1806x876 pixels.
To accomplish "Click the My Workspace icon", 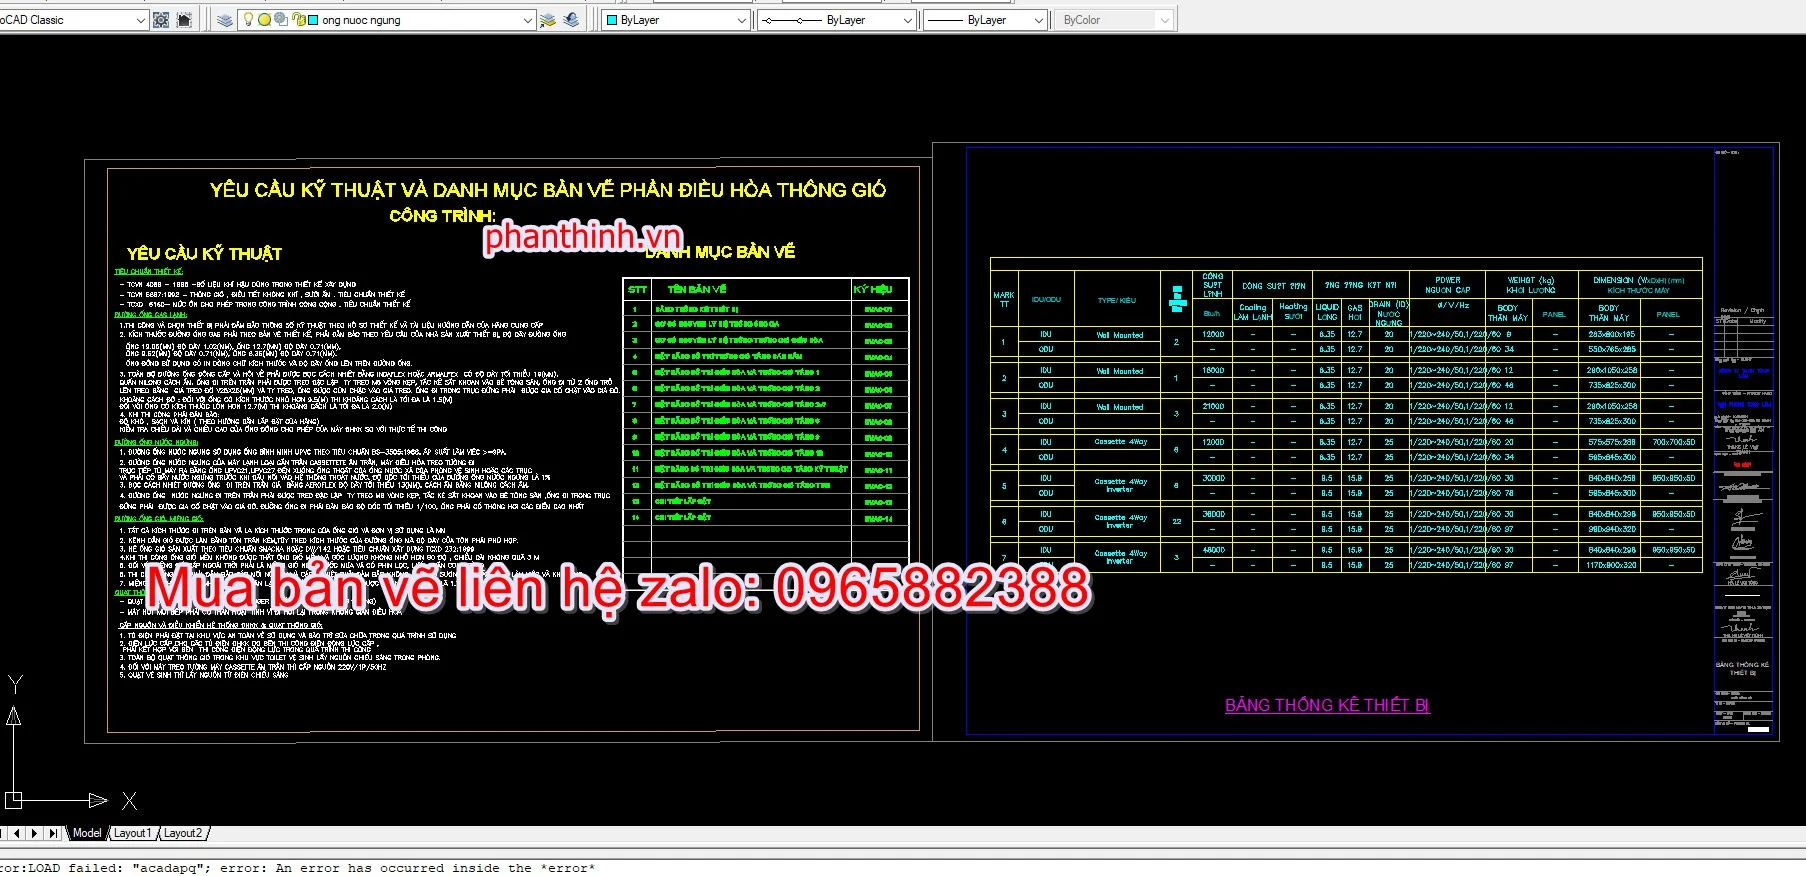I will tap(184, 20).
